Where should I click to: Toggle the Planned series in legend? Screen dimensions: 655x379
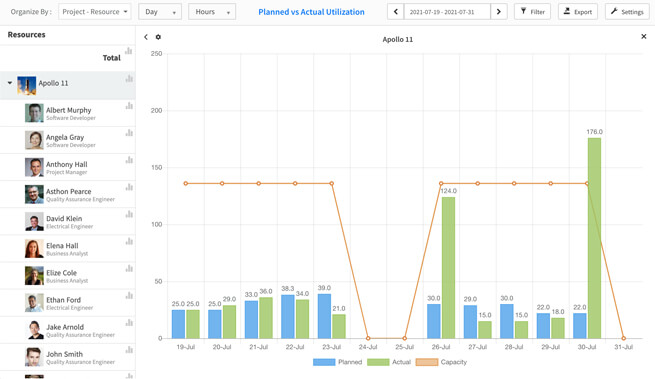pos(338,362)
